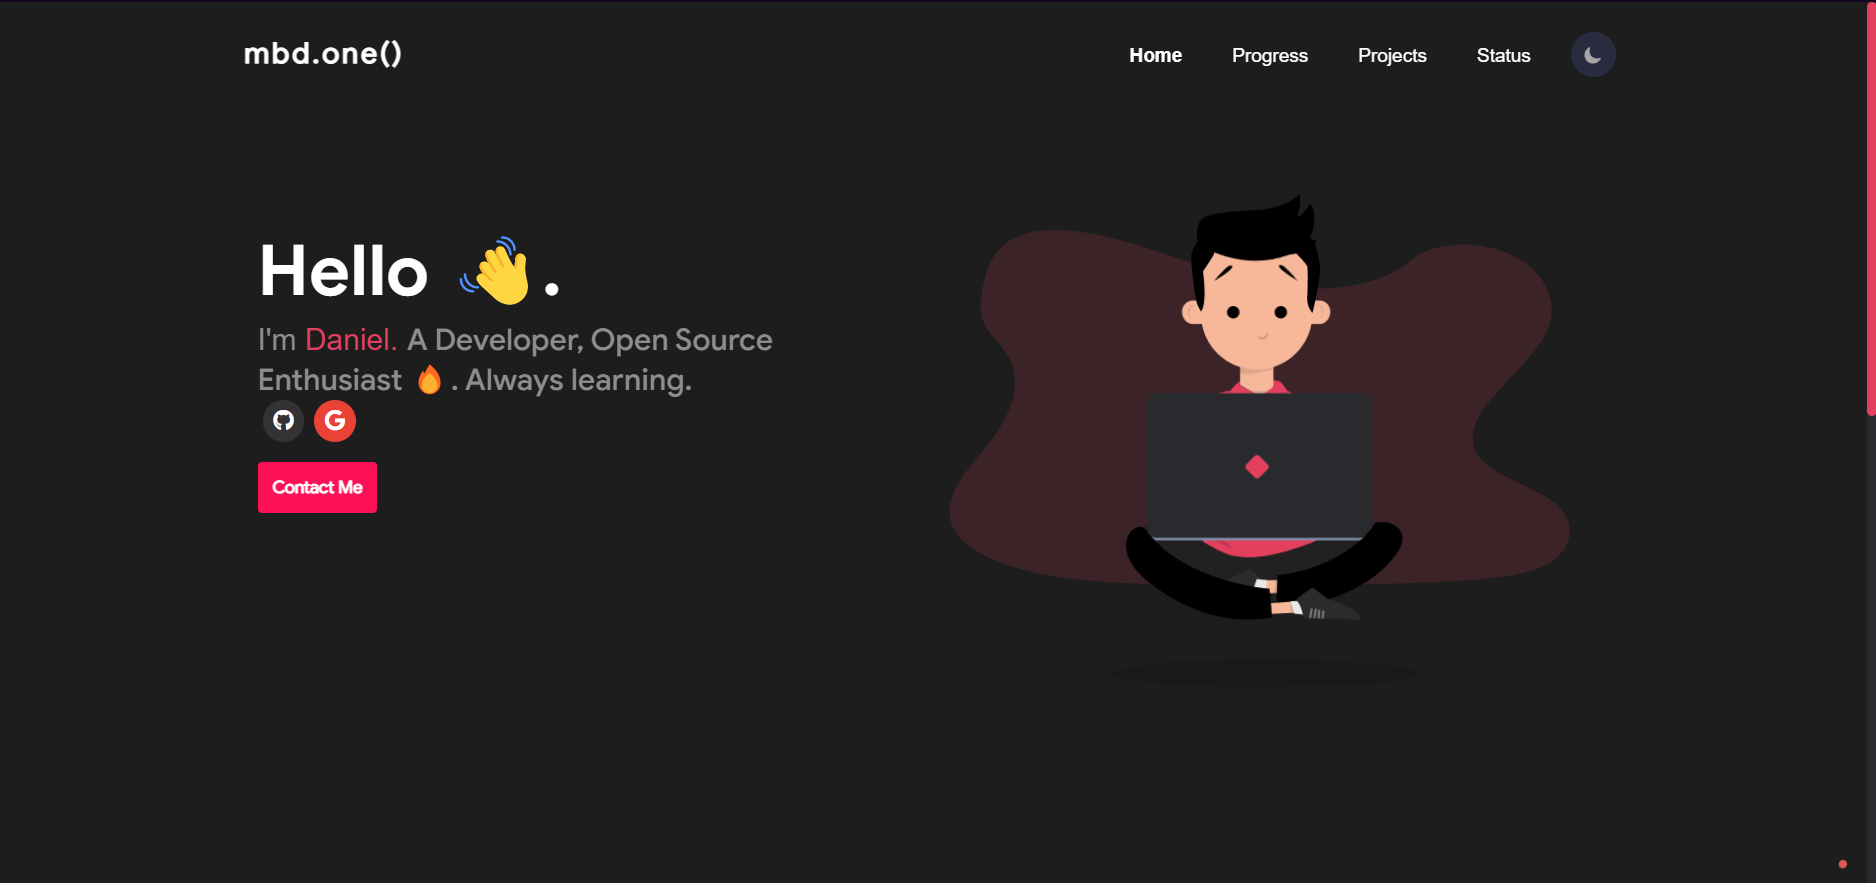This screenshot has height=883, width=1876.
Task: Click the highlighted name Daniel
Action: pyautogui.click(x=350, y=340)
